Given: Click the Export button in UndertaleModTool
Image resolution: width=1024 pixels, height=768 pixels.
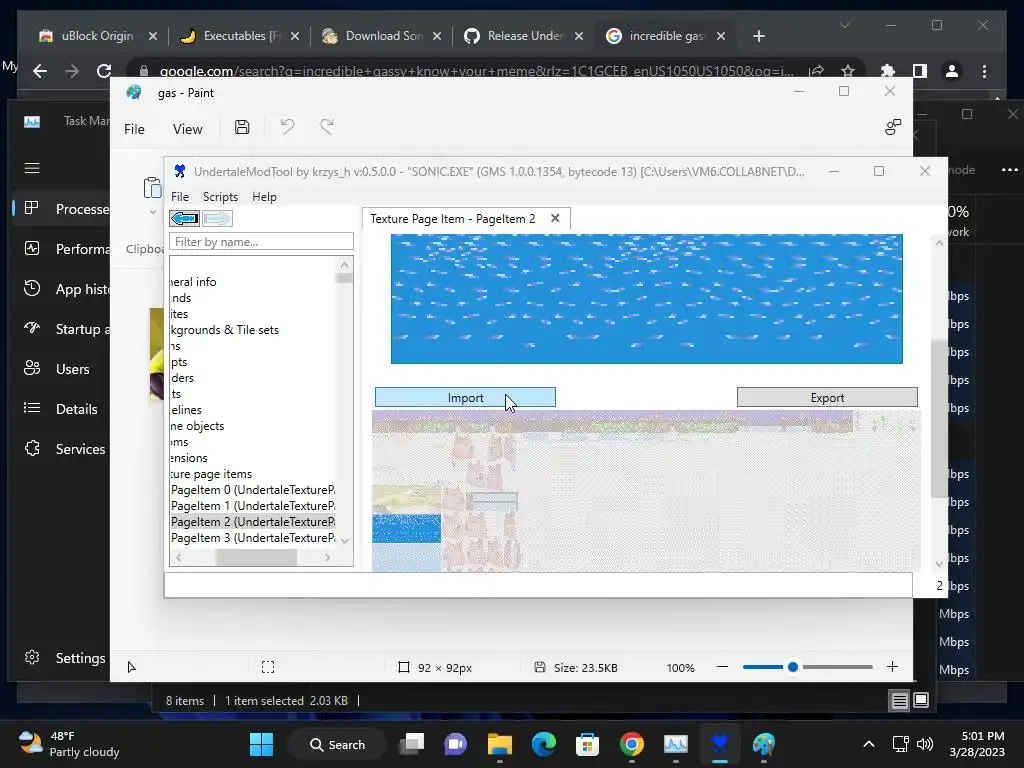Looking at the screenshot, I should [827, 397].
